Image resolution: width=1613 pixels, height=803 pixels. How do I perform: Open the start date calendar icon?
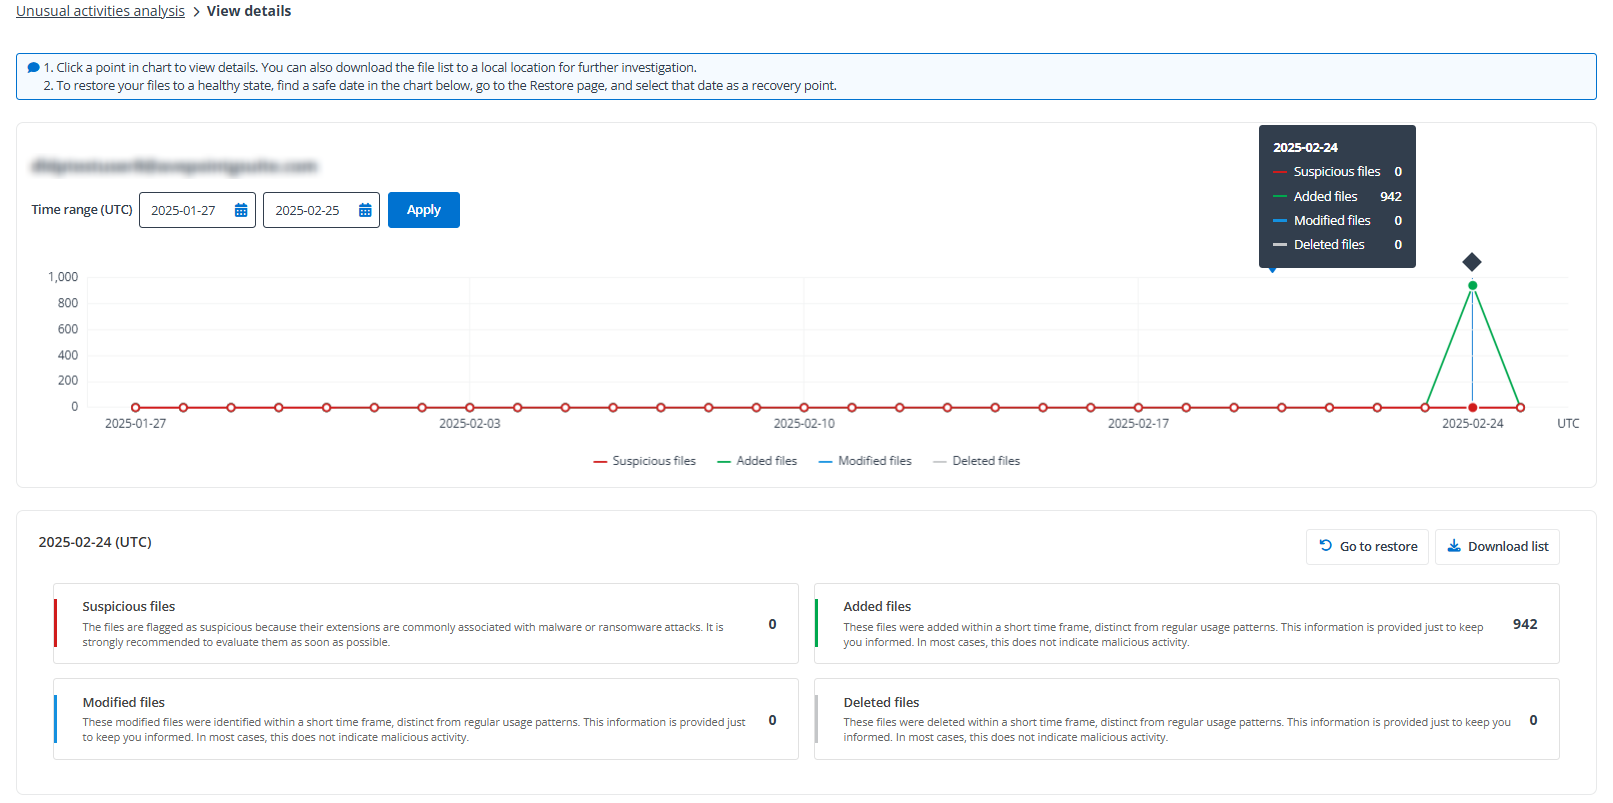tap(241, 210)
